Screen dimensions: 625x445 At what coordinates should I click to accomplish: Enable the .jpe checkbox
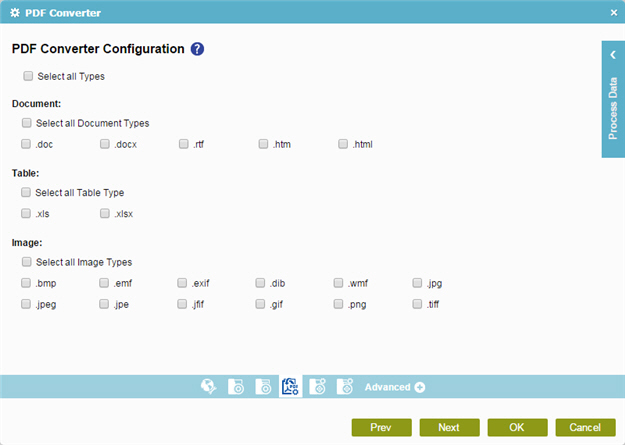tap(104, 304)
